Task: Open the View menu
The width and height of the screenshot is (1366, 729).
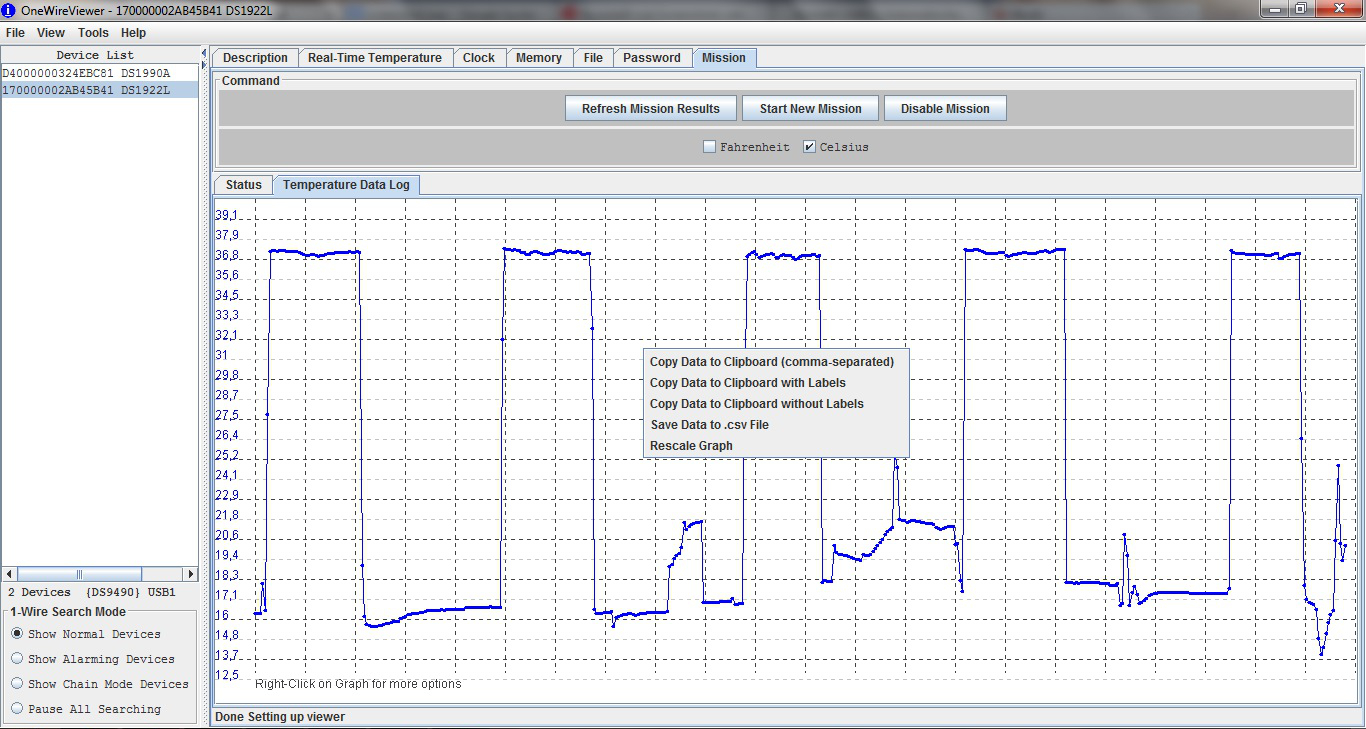Action: [51, 33]
